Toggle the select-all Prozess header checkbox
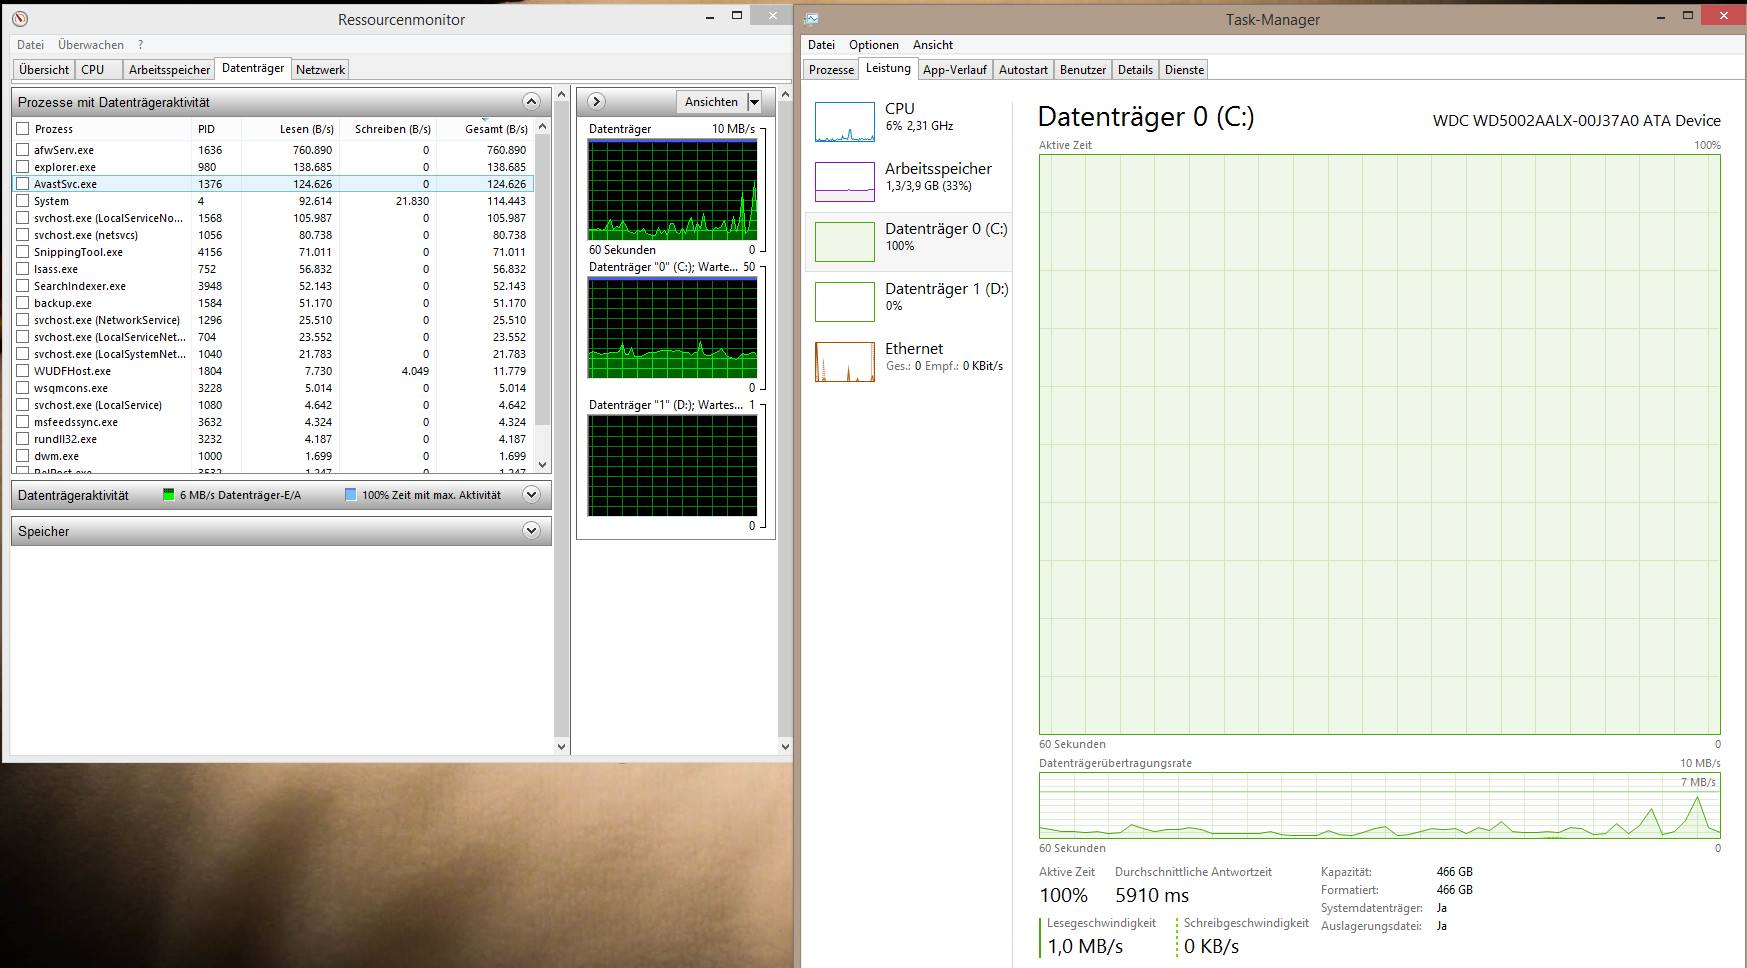The width and height of the screenshot is (1747, 968). click(23, 129)
